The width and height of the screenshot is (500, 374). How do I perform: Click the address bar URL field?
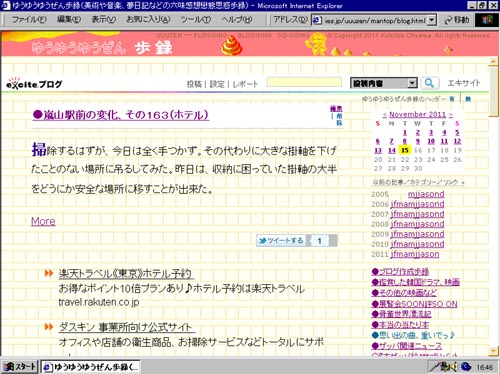click(x=375, y=20)
